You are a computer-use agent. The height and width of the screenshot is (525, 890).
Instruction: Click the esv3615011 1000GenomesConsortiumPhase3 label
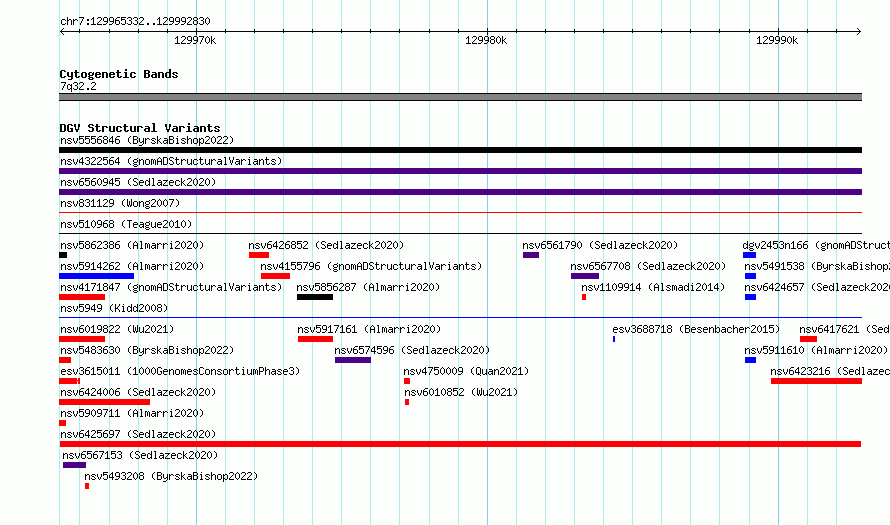[180, 371]
